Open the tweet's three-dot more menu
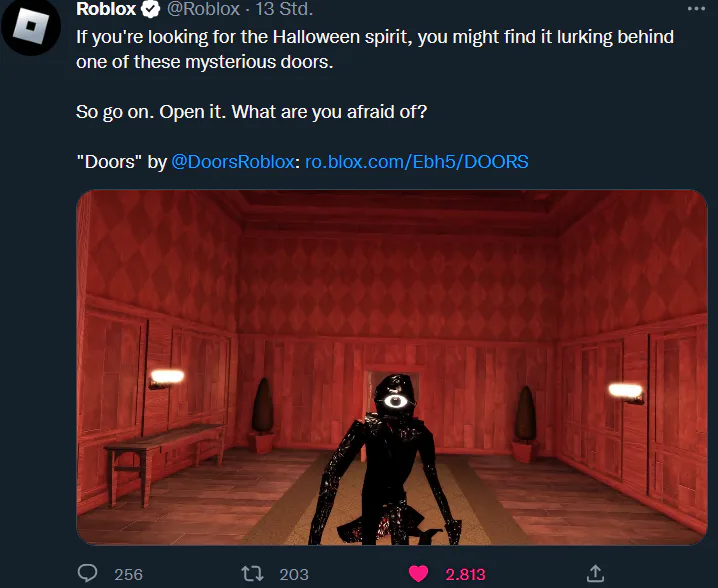 (696, 9)
